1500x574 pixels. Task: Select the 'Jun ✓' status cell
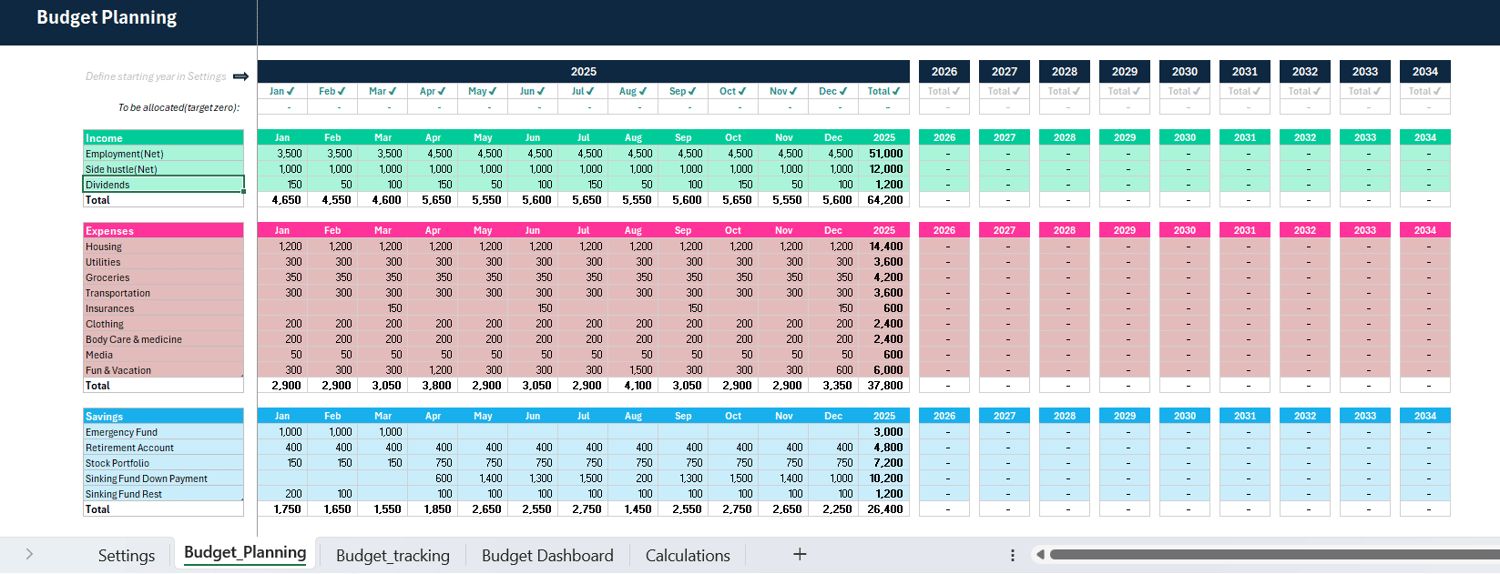(x=533, y=91)
